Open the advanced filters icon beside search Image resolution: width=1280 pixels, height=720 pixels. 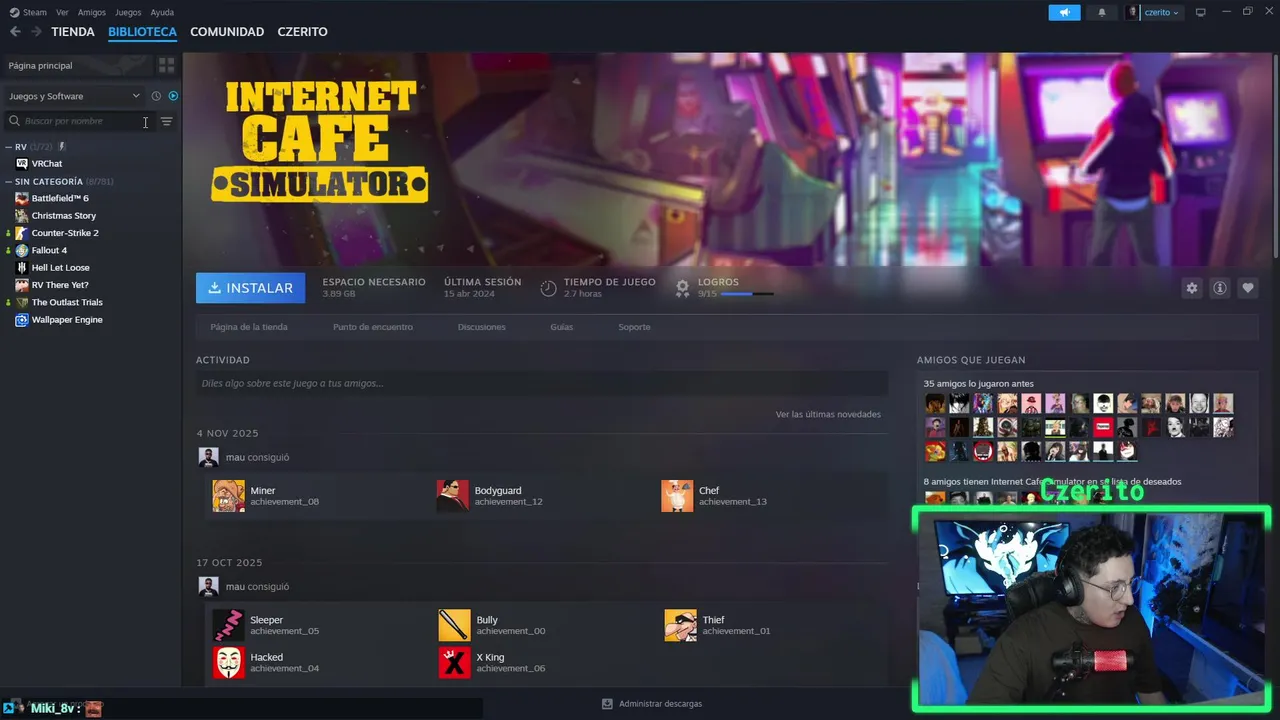[167, 121]
